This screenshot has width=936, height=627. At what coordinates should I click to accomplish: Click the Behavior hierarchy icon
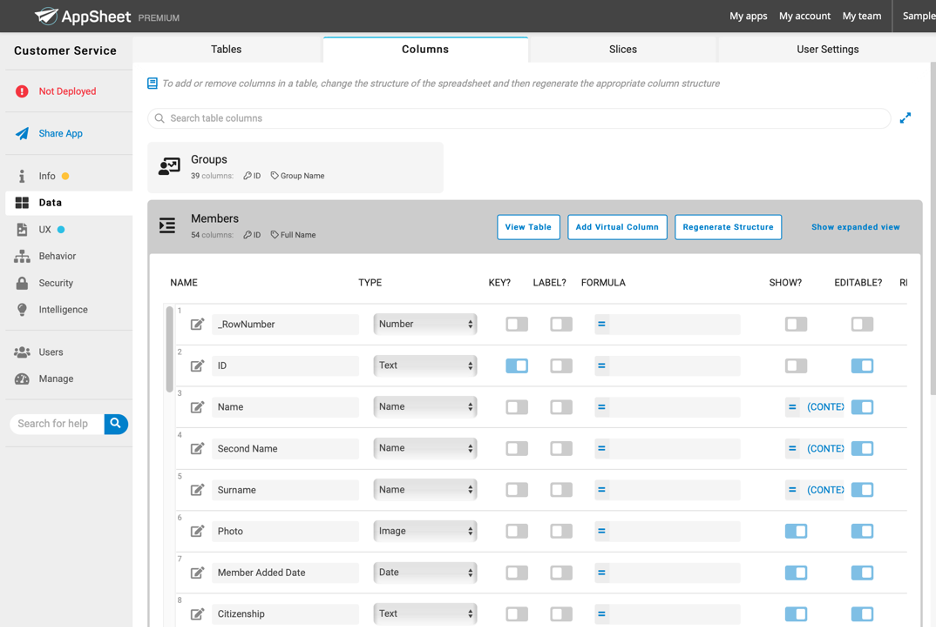(x=22, y=256)
